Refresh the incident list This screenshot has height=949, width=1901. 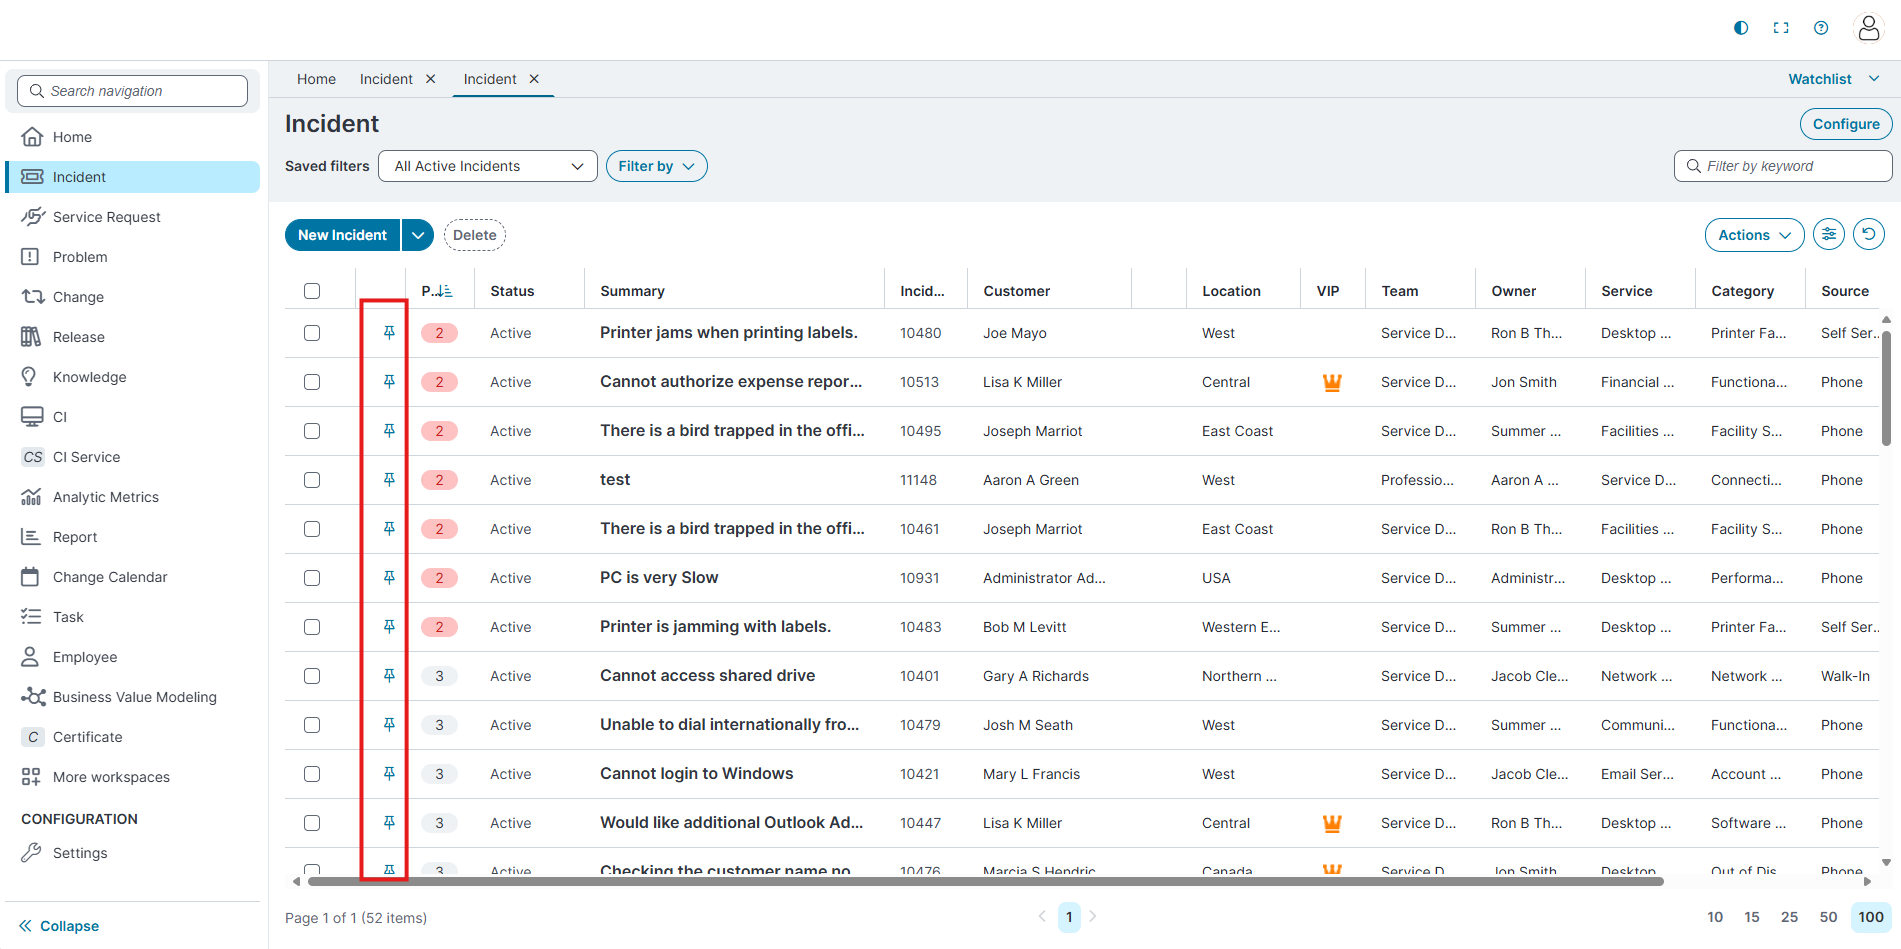(x=1868, y=234)
